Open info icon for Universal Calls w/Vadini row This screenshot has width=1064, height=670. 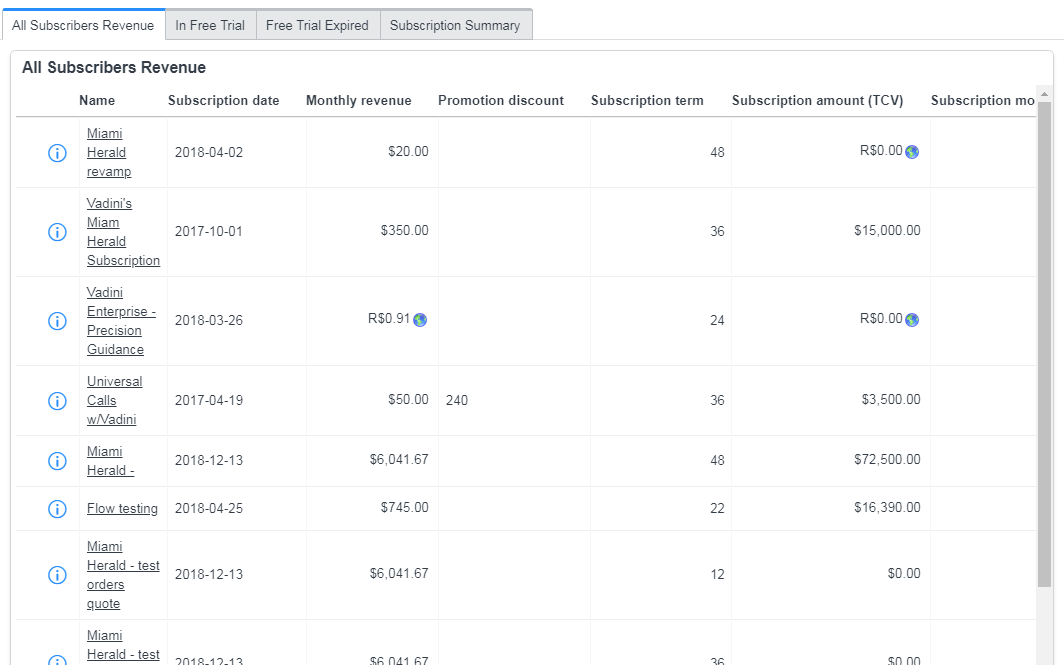pyautogui.click(x=57, y=401)
